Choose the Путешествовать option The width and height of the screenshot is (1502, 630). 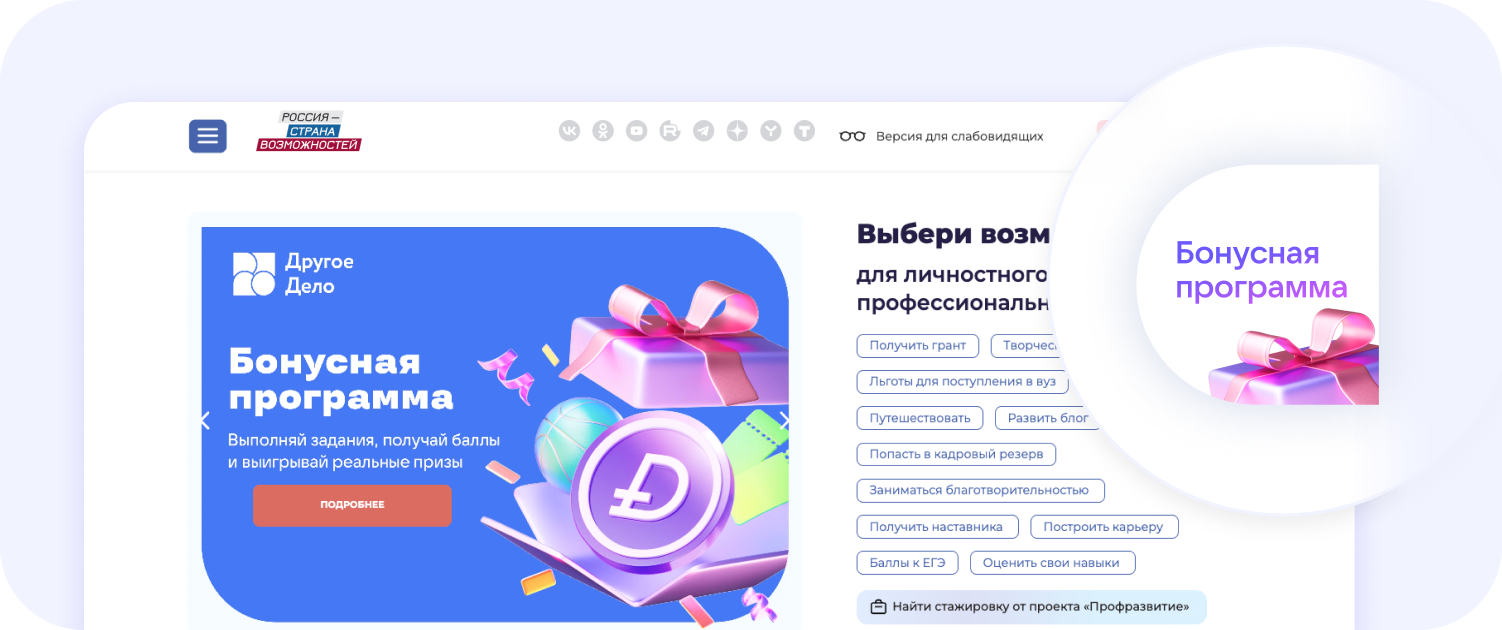[x=920, y=418]
